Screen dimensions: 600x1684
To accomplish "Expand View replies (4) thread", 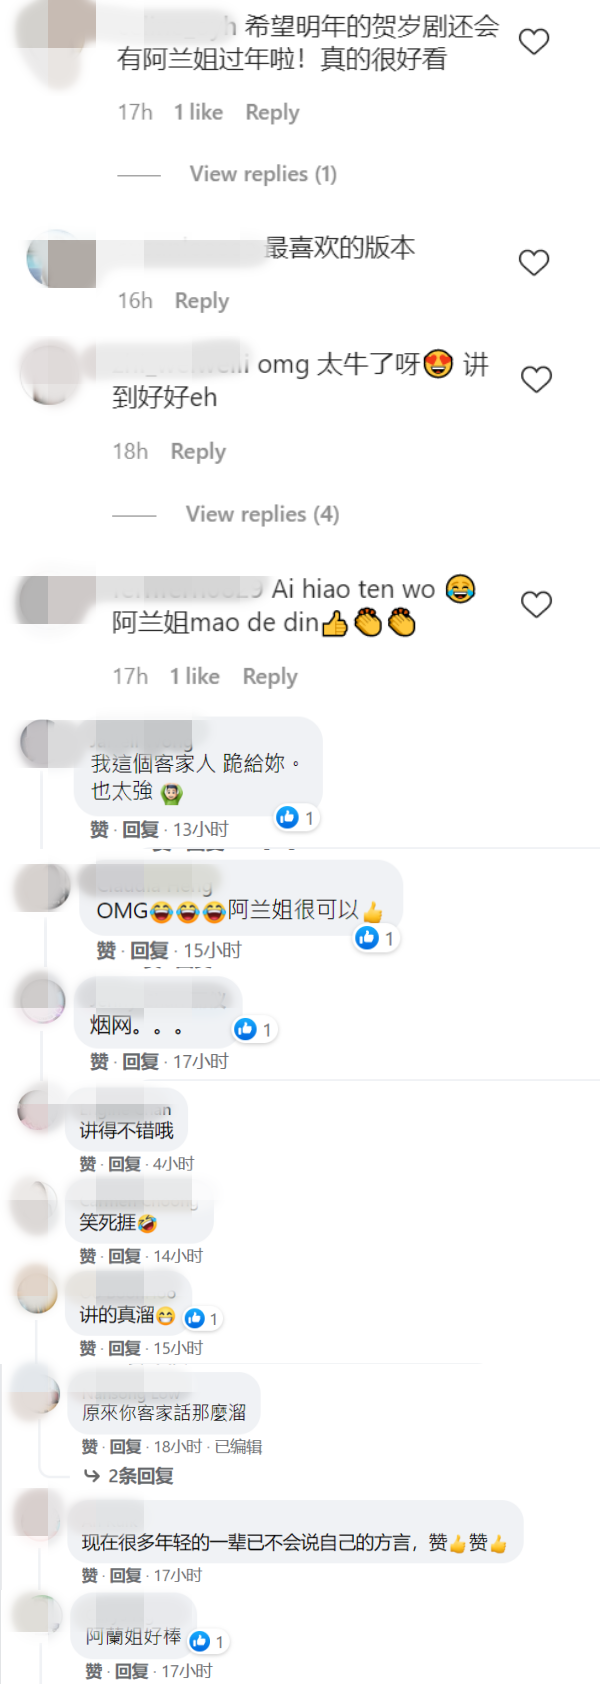I will click(x=262, y=514).
